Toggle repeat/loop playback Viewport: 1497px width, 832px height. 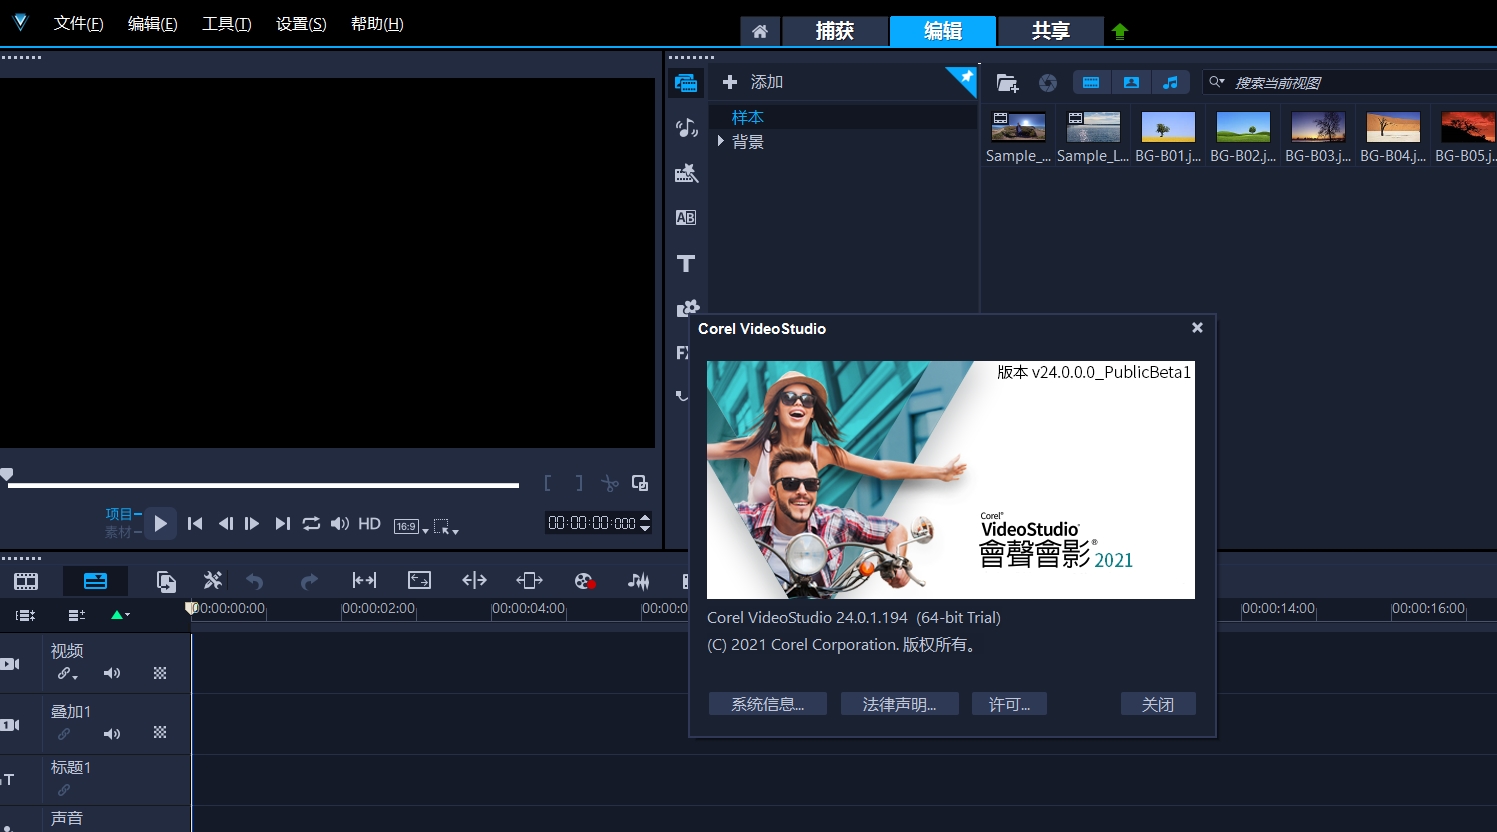(311, 524)
